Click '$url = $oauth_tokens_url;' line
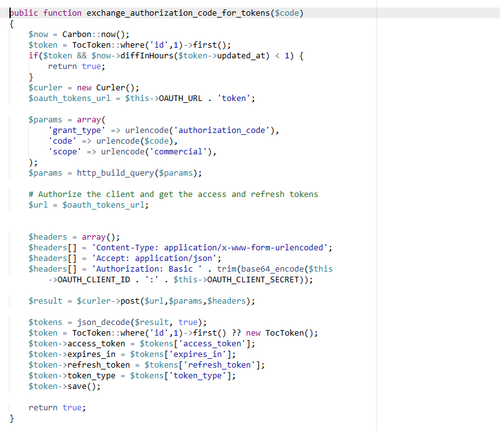Image resolution: width=500 pixels, height=431 pixels. (x=88, y=205)
